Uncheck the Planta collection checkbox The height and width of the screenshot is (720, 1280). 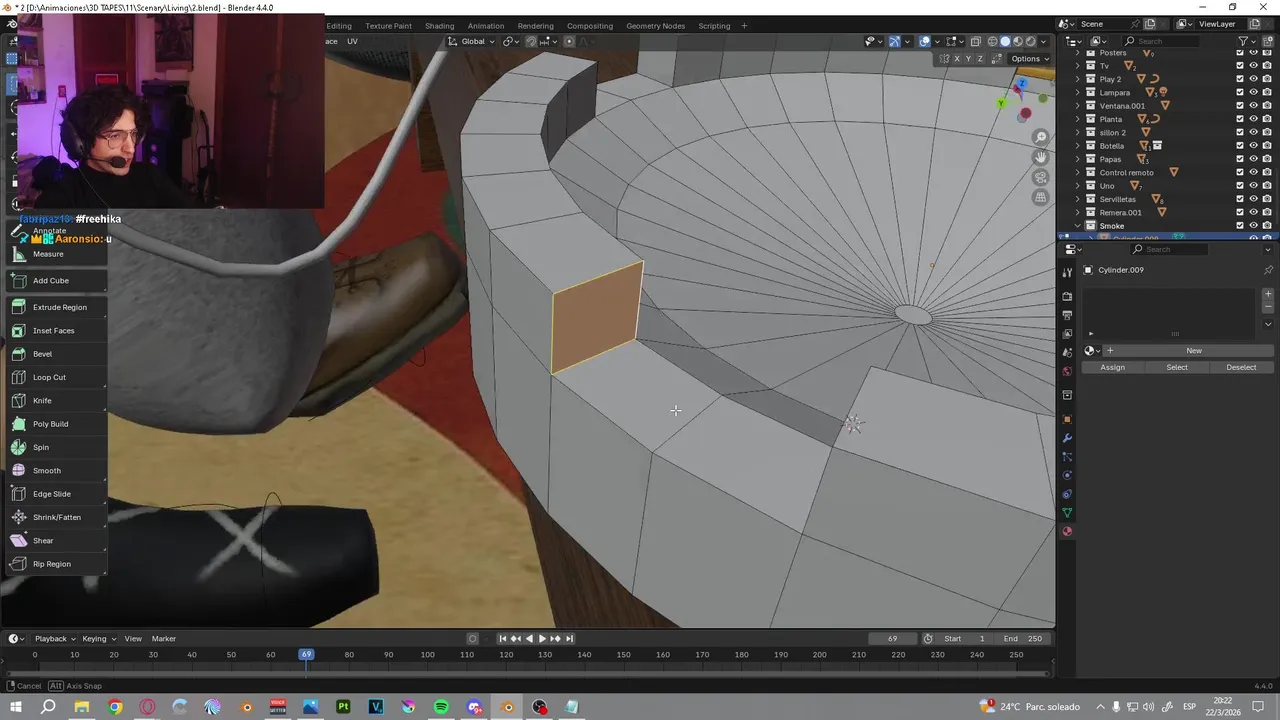point(1240,119)
